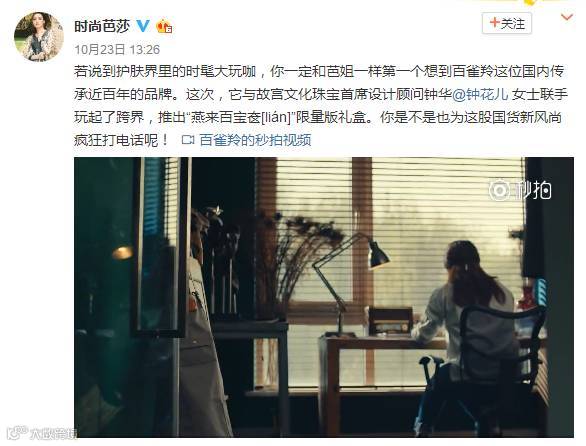Viewport: 586px width, 446px height.
Task: Click the post body text paragraph
Action: pyautogui.click(x=321, y=106)
